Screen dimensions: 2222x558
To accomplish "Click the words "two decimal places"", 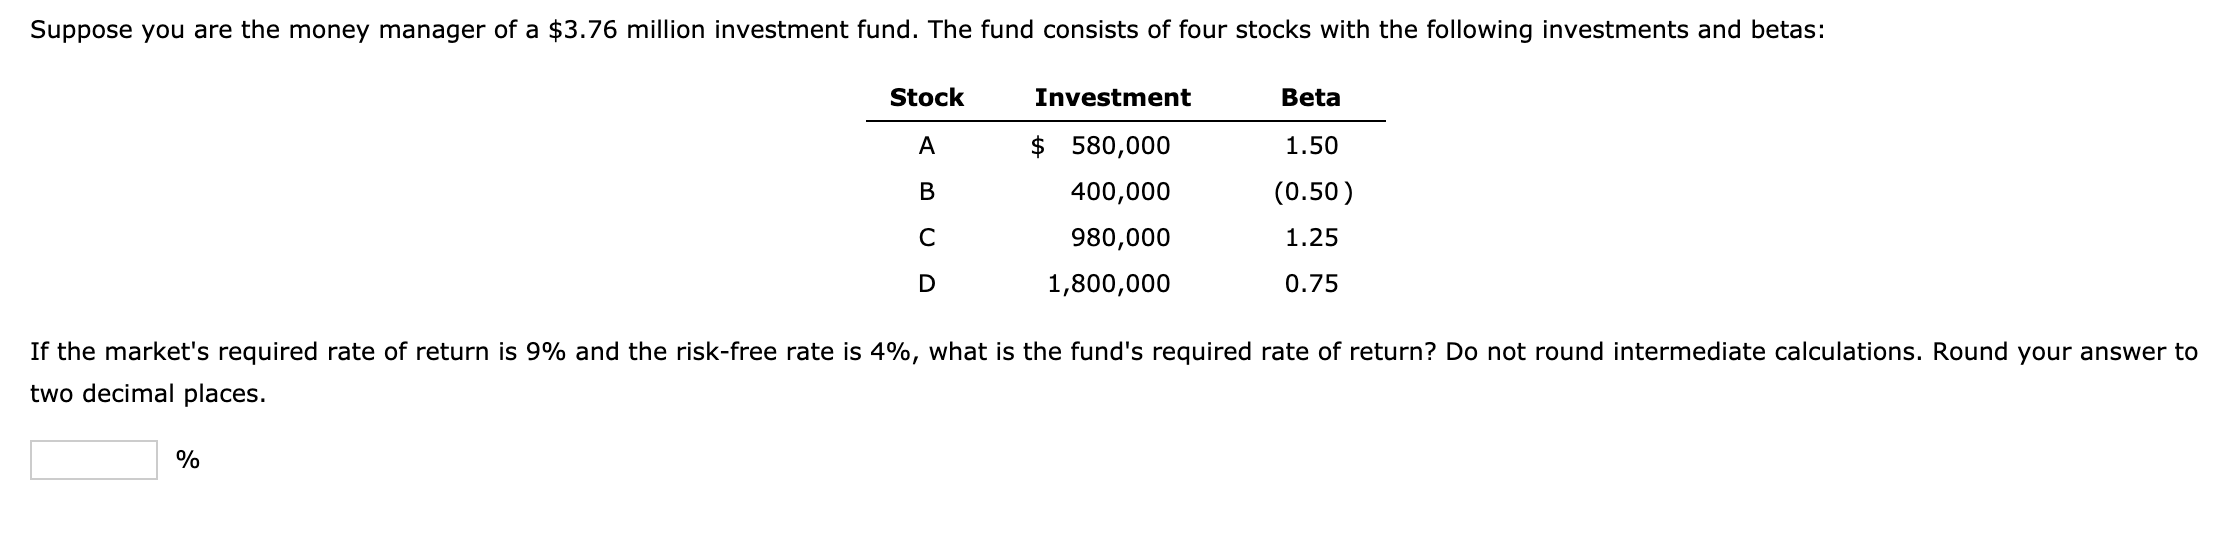I will pos(148,394).
